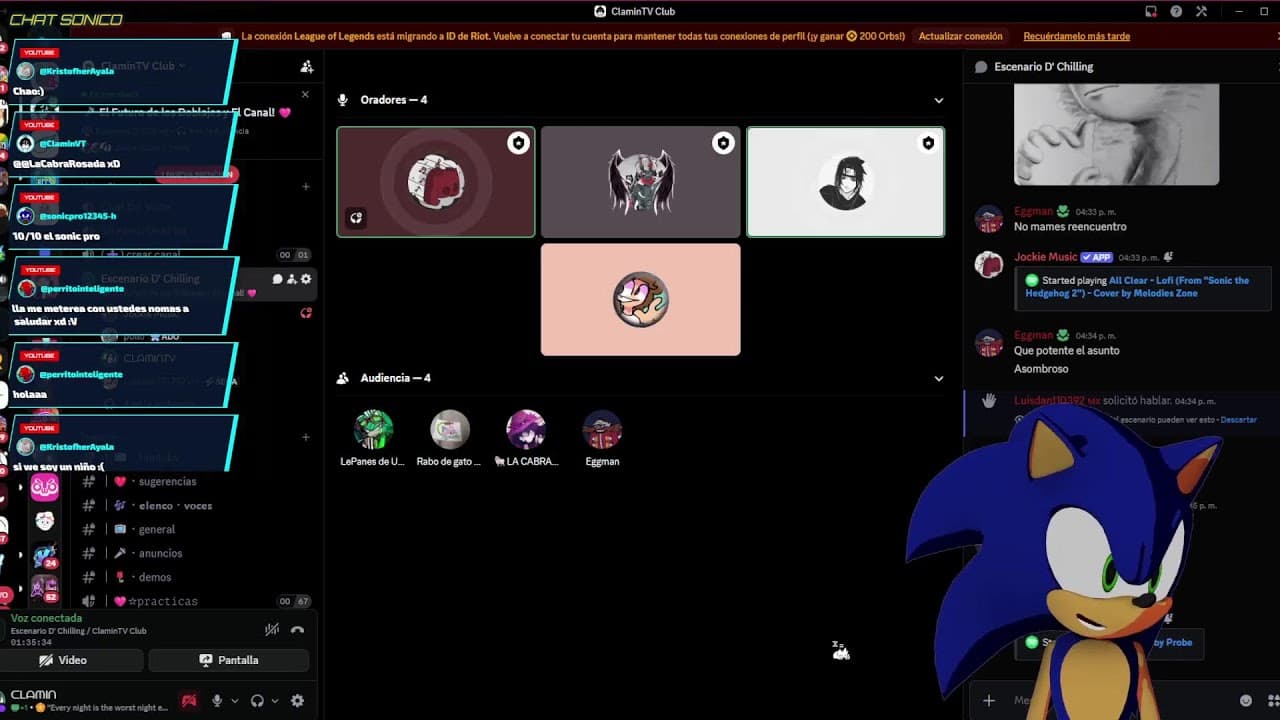This screenshot has width=1280, height=720.
Task: Open the server icon with 52 badge
Action: [x=44, y=589]
